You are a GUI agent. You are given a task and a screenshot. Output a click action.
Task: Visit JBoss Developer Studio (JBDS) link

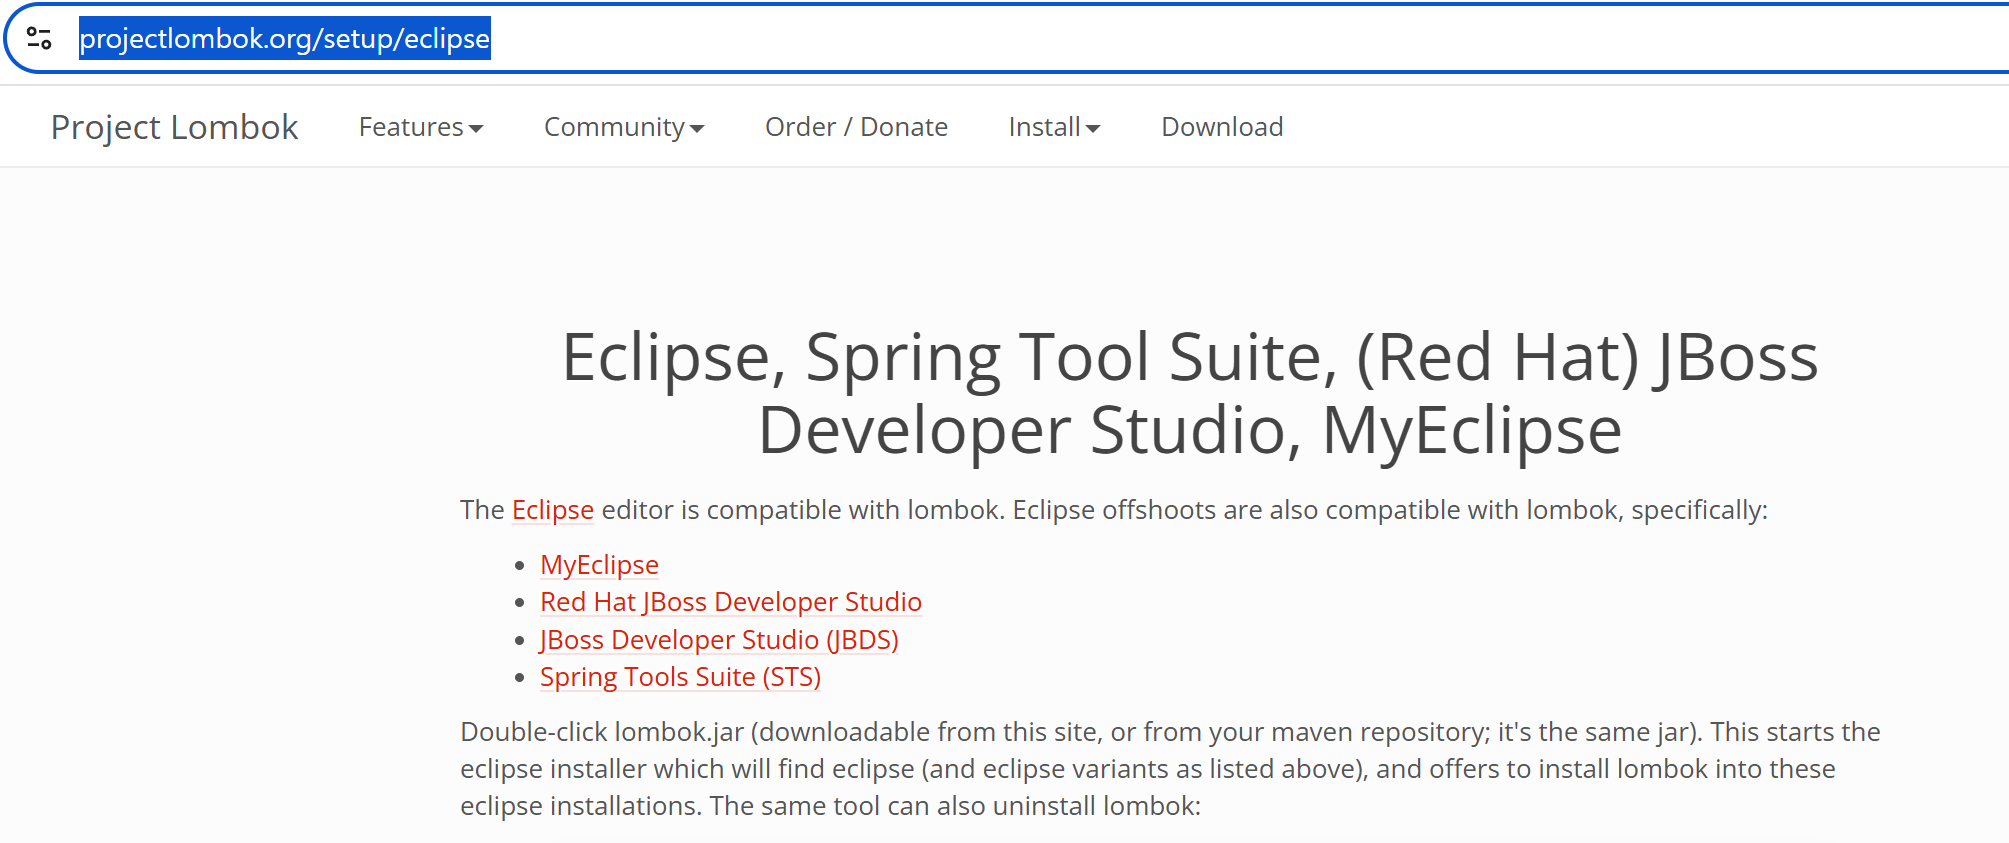719,640
